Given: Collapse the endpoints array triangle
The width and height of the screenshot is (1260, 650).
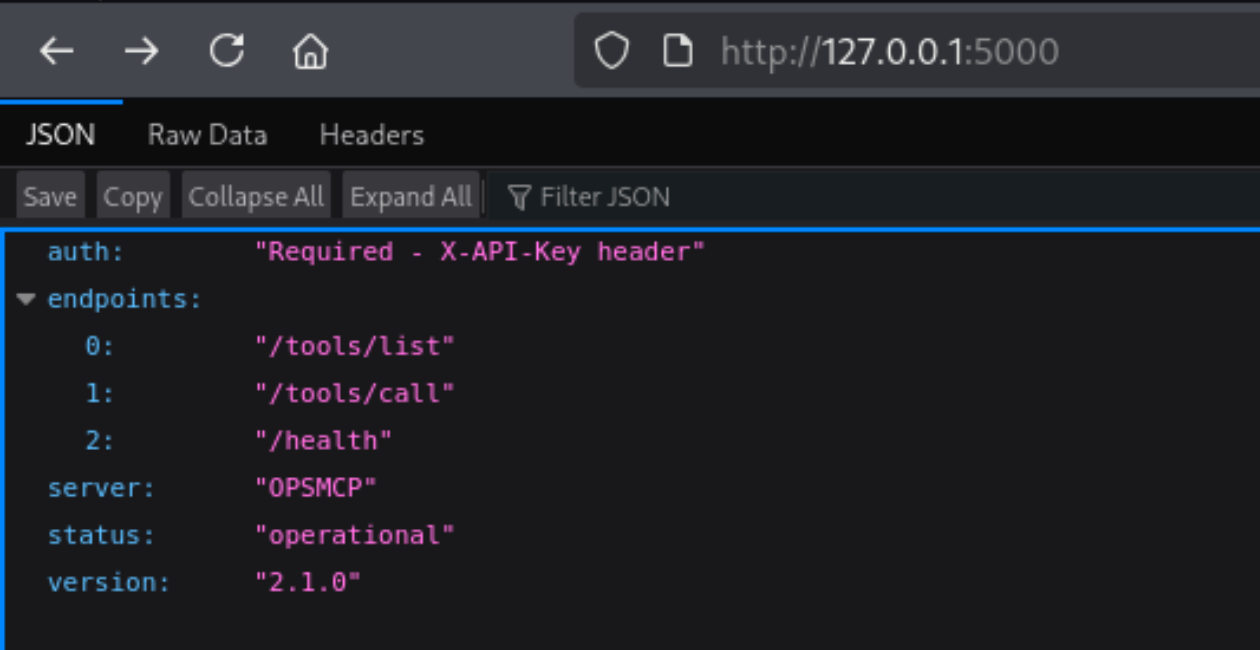Looking at the screenshot, I should 26,299.
